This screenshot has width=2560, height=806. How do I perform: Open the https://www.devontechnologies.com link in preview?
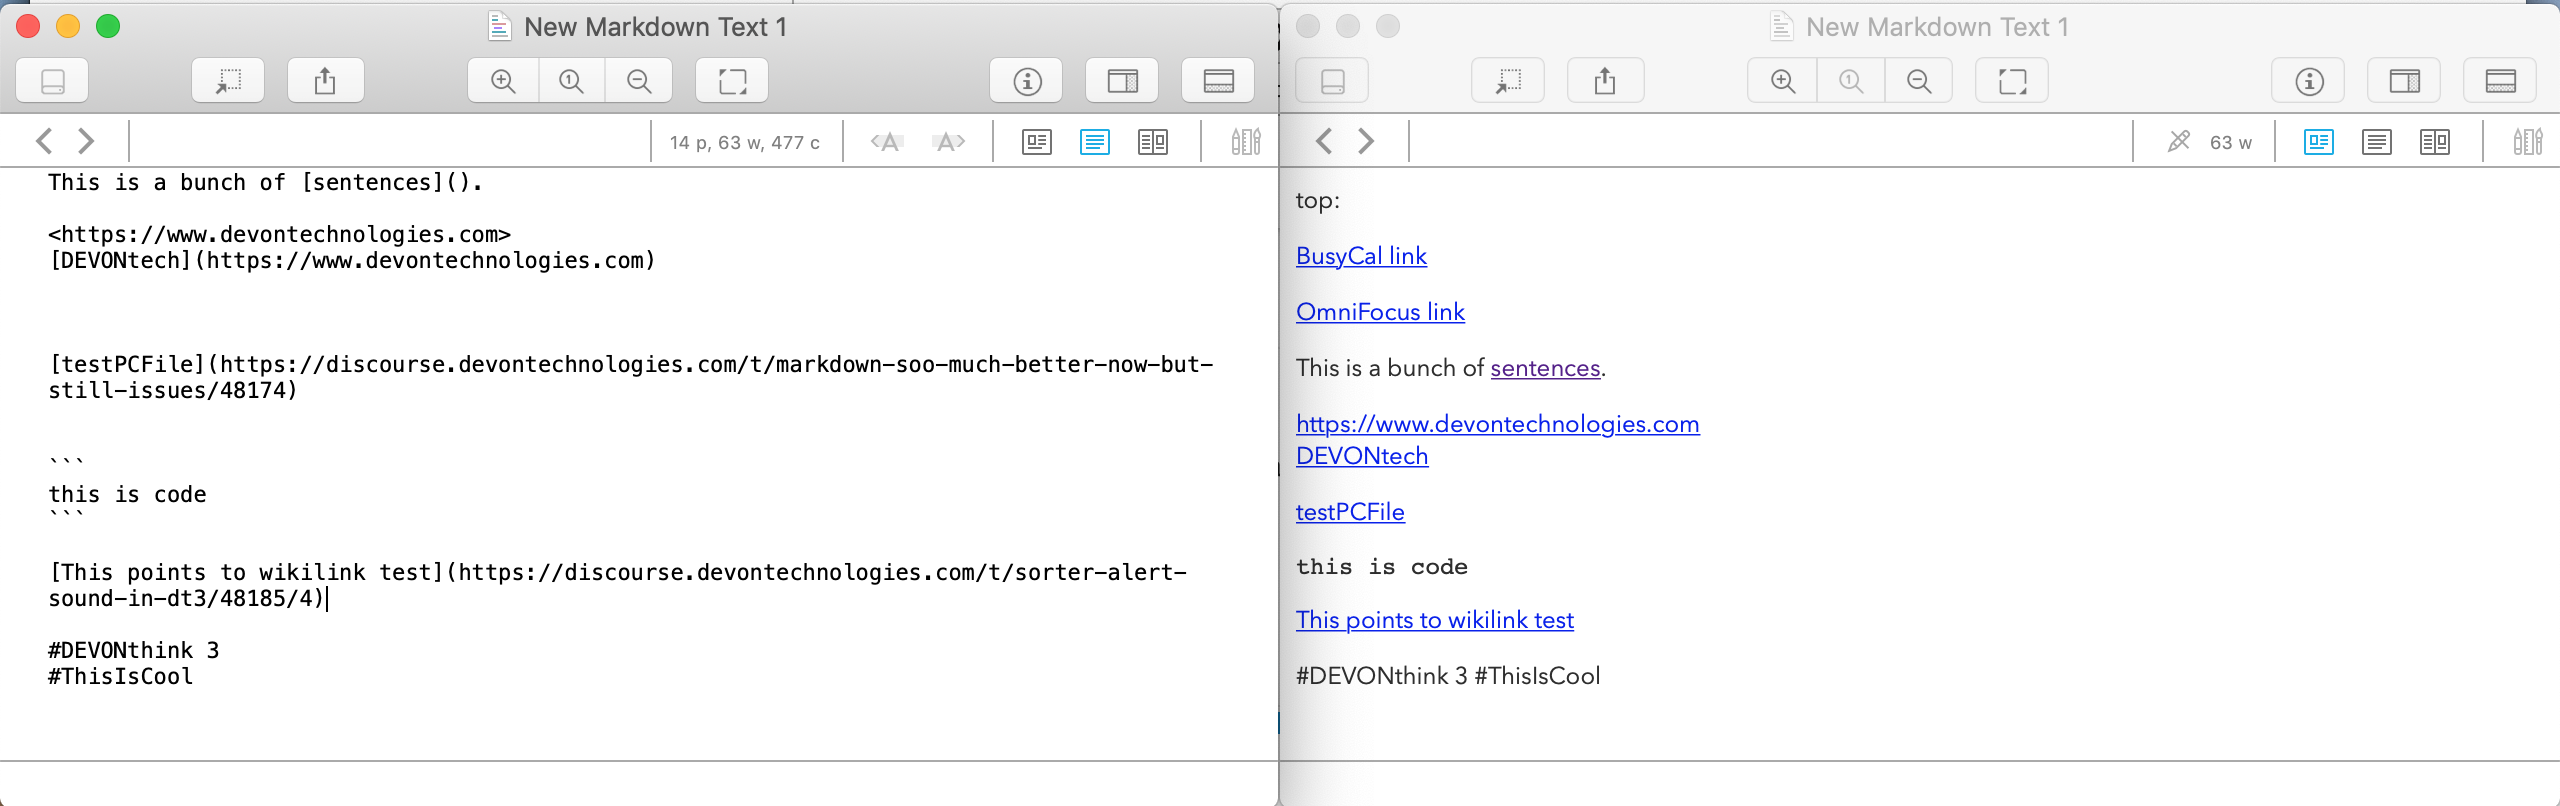pyautogui.click(x=1497, y=424)
